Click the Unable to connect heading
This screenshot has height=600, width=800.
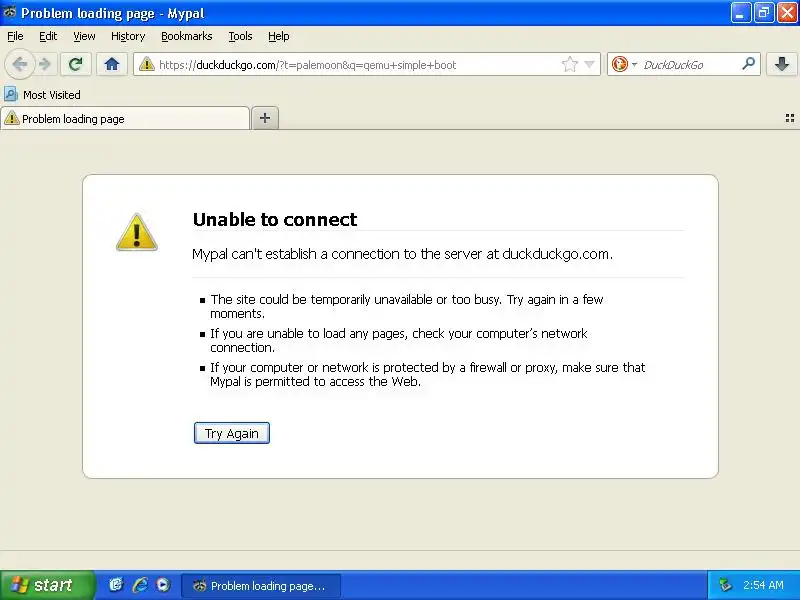tap(274, 219)
